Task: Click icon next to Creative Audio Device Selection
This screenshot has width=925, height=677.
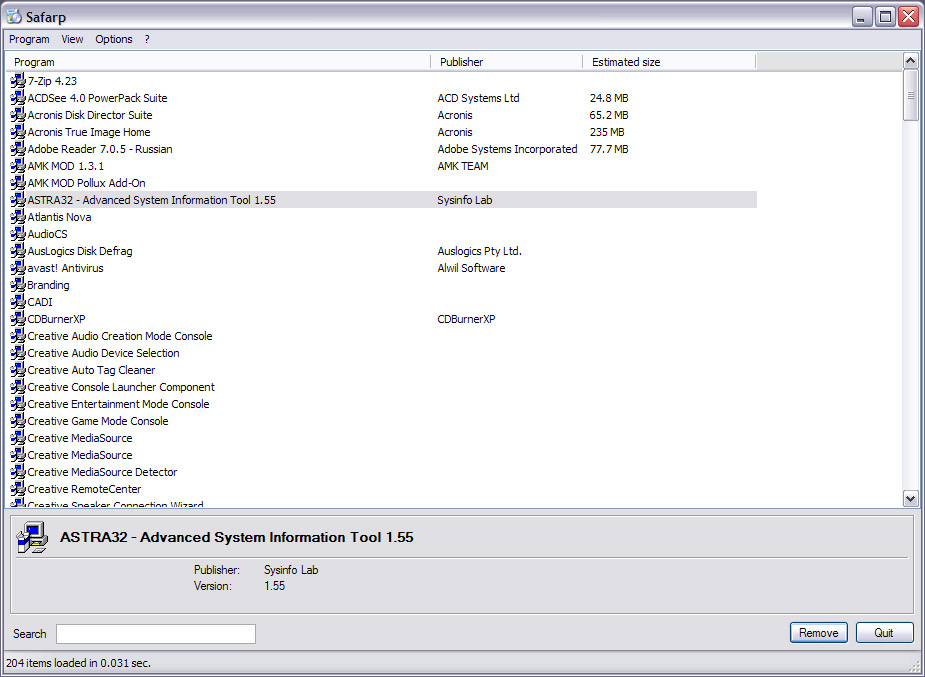Action: 18,353
